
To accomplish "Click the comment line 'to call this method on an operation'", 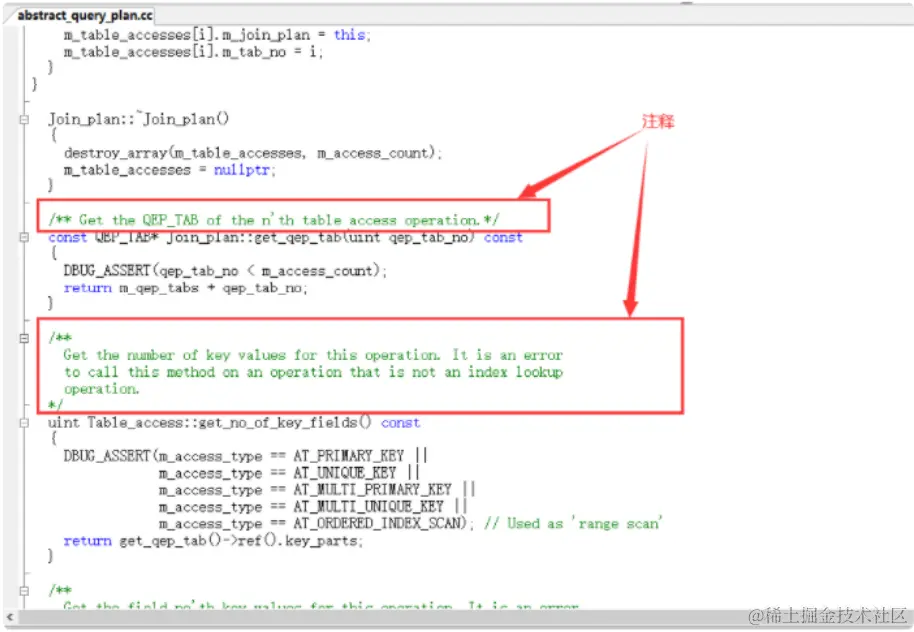I will tap(313, 372).
